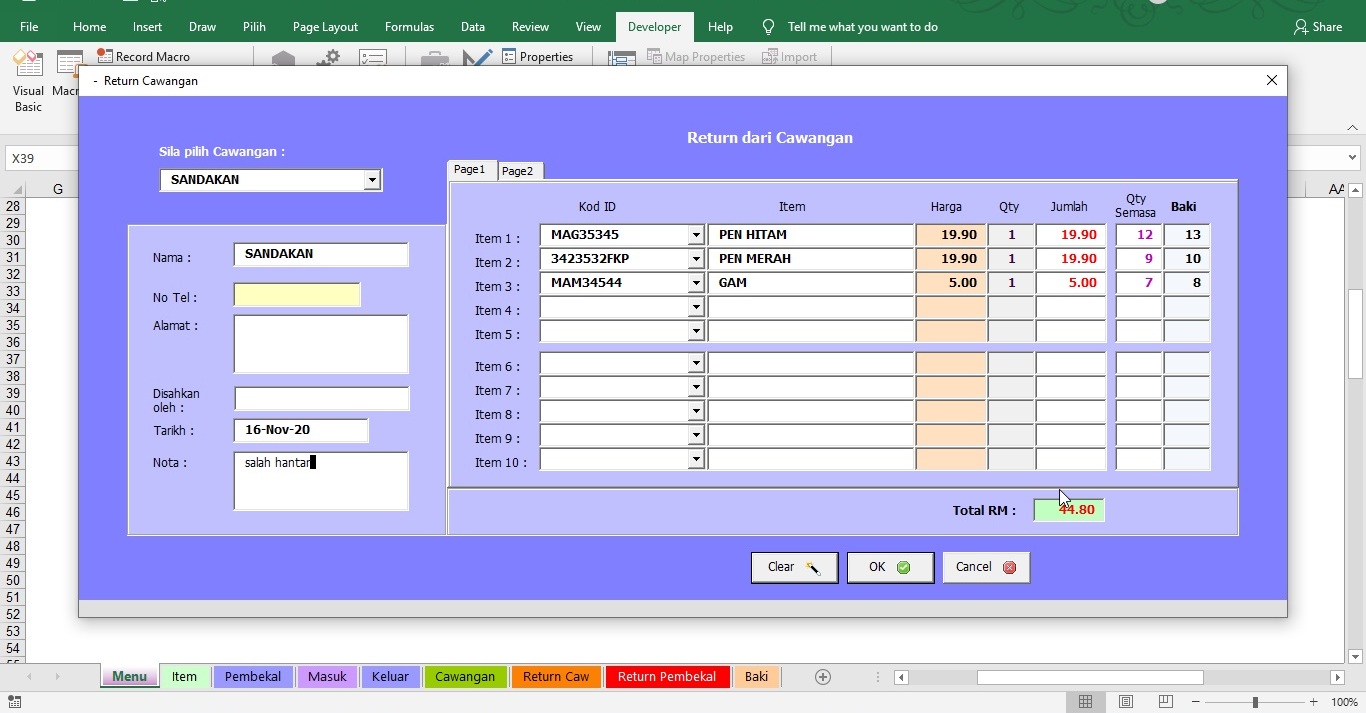Image resolution: width=1366 pixels, height=713 pixels.
Task: Click the Baki value 13 for Item 1
Action: 1186,235
